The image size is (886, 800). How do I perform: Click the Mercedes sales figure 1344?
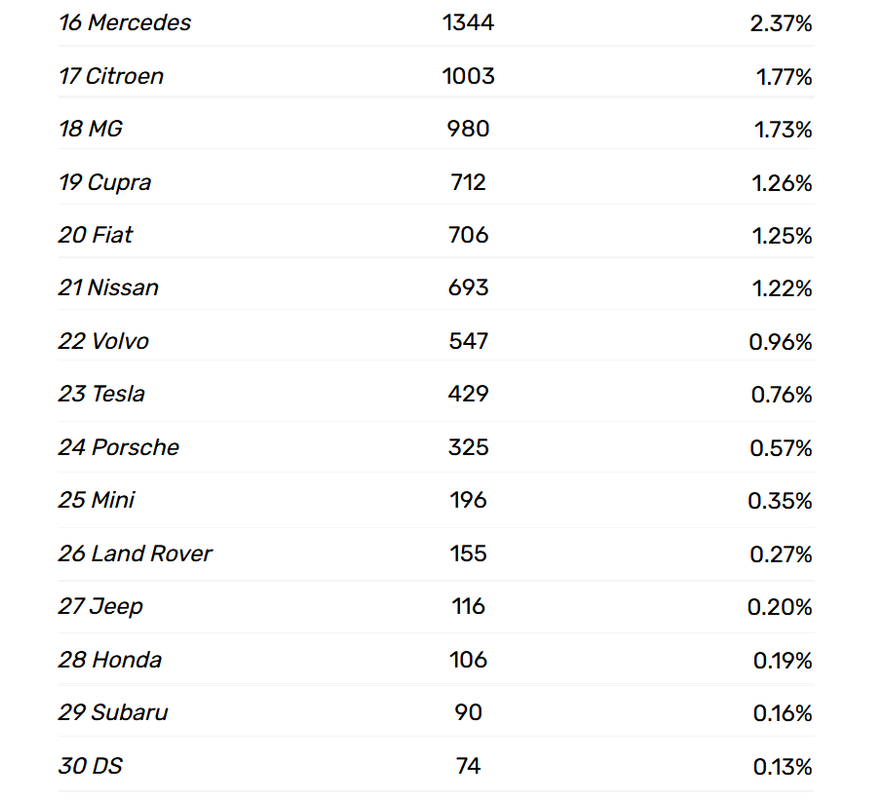point(468,23)
